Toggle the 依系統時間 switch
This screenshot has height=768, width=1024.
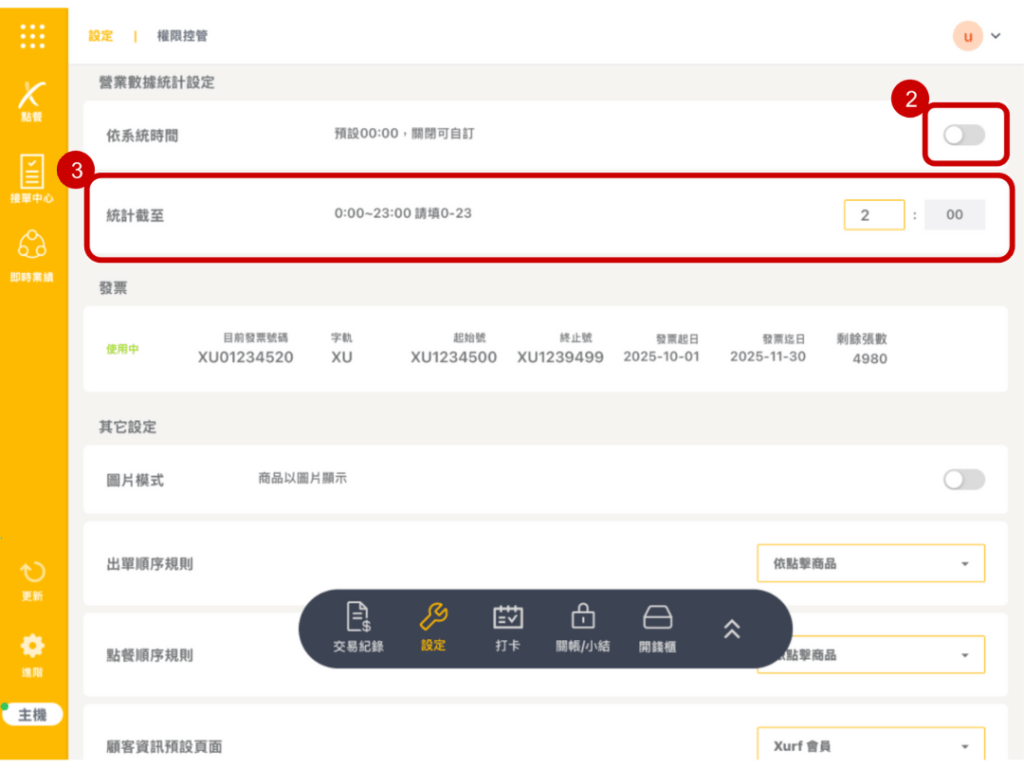point(964,135)
